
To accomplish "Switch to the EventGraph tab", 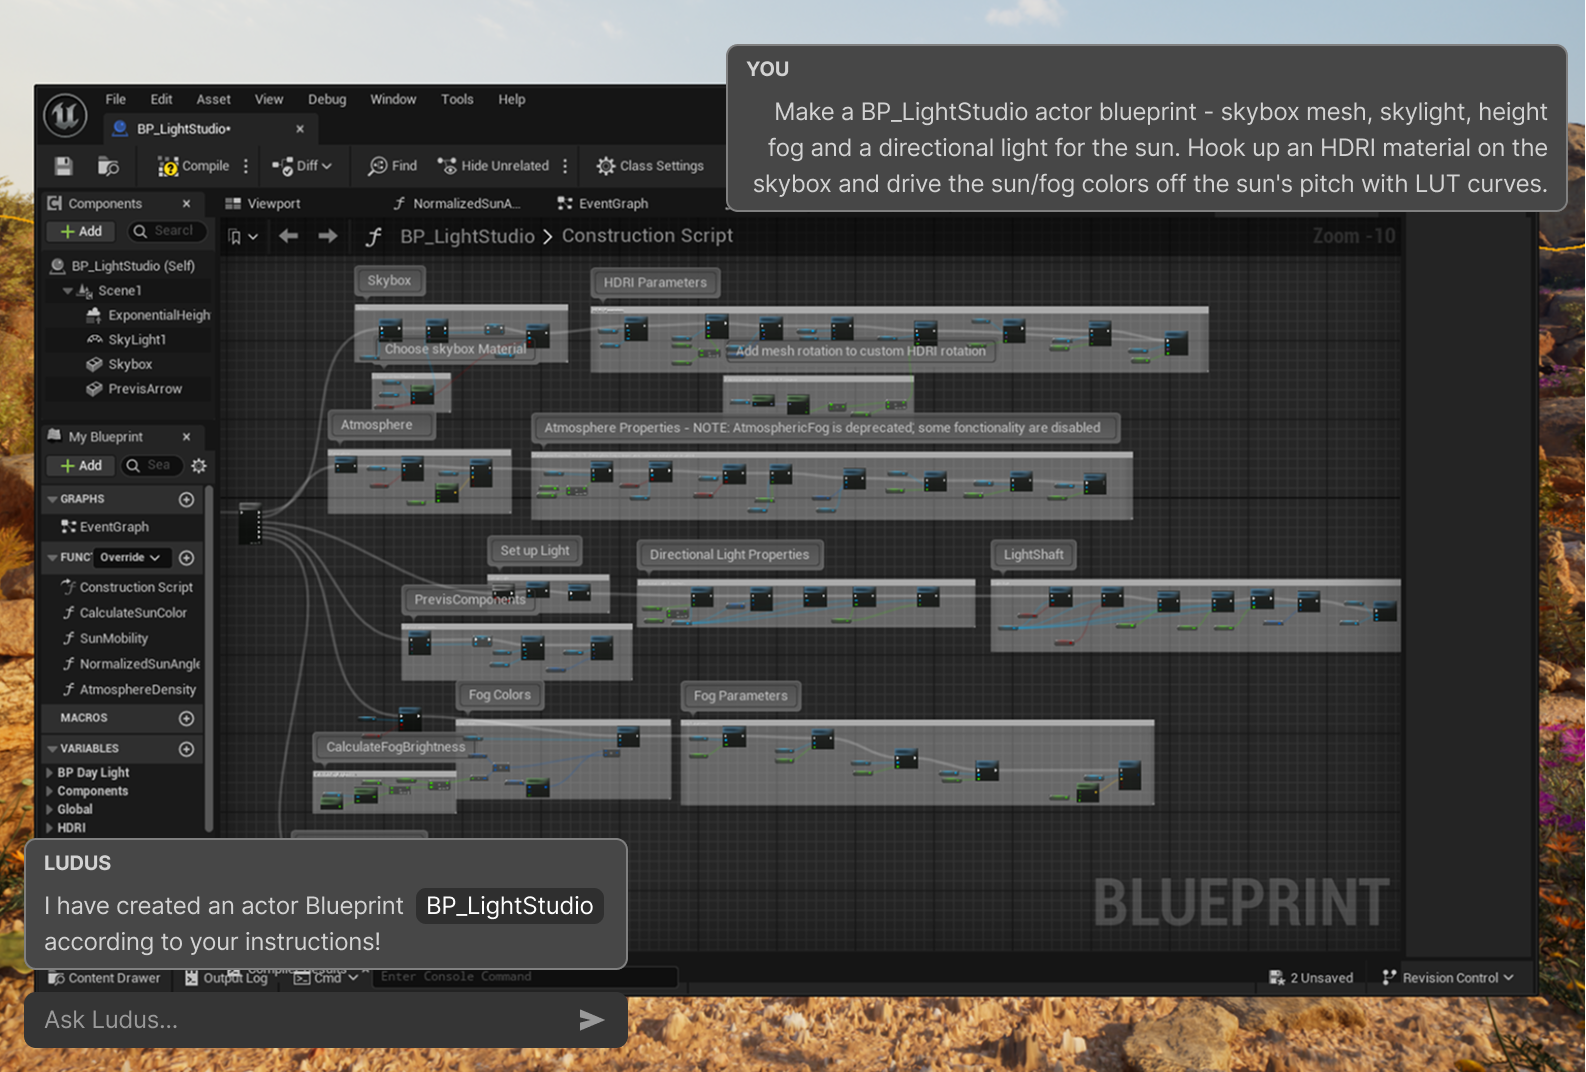I will click(603, 204).
